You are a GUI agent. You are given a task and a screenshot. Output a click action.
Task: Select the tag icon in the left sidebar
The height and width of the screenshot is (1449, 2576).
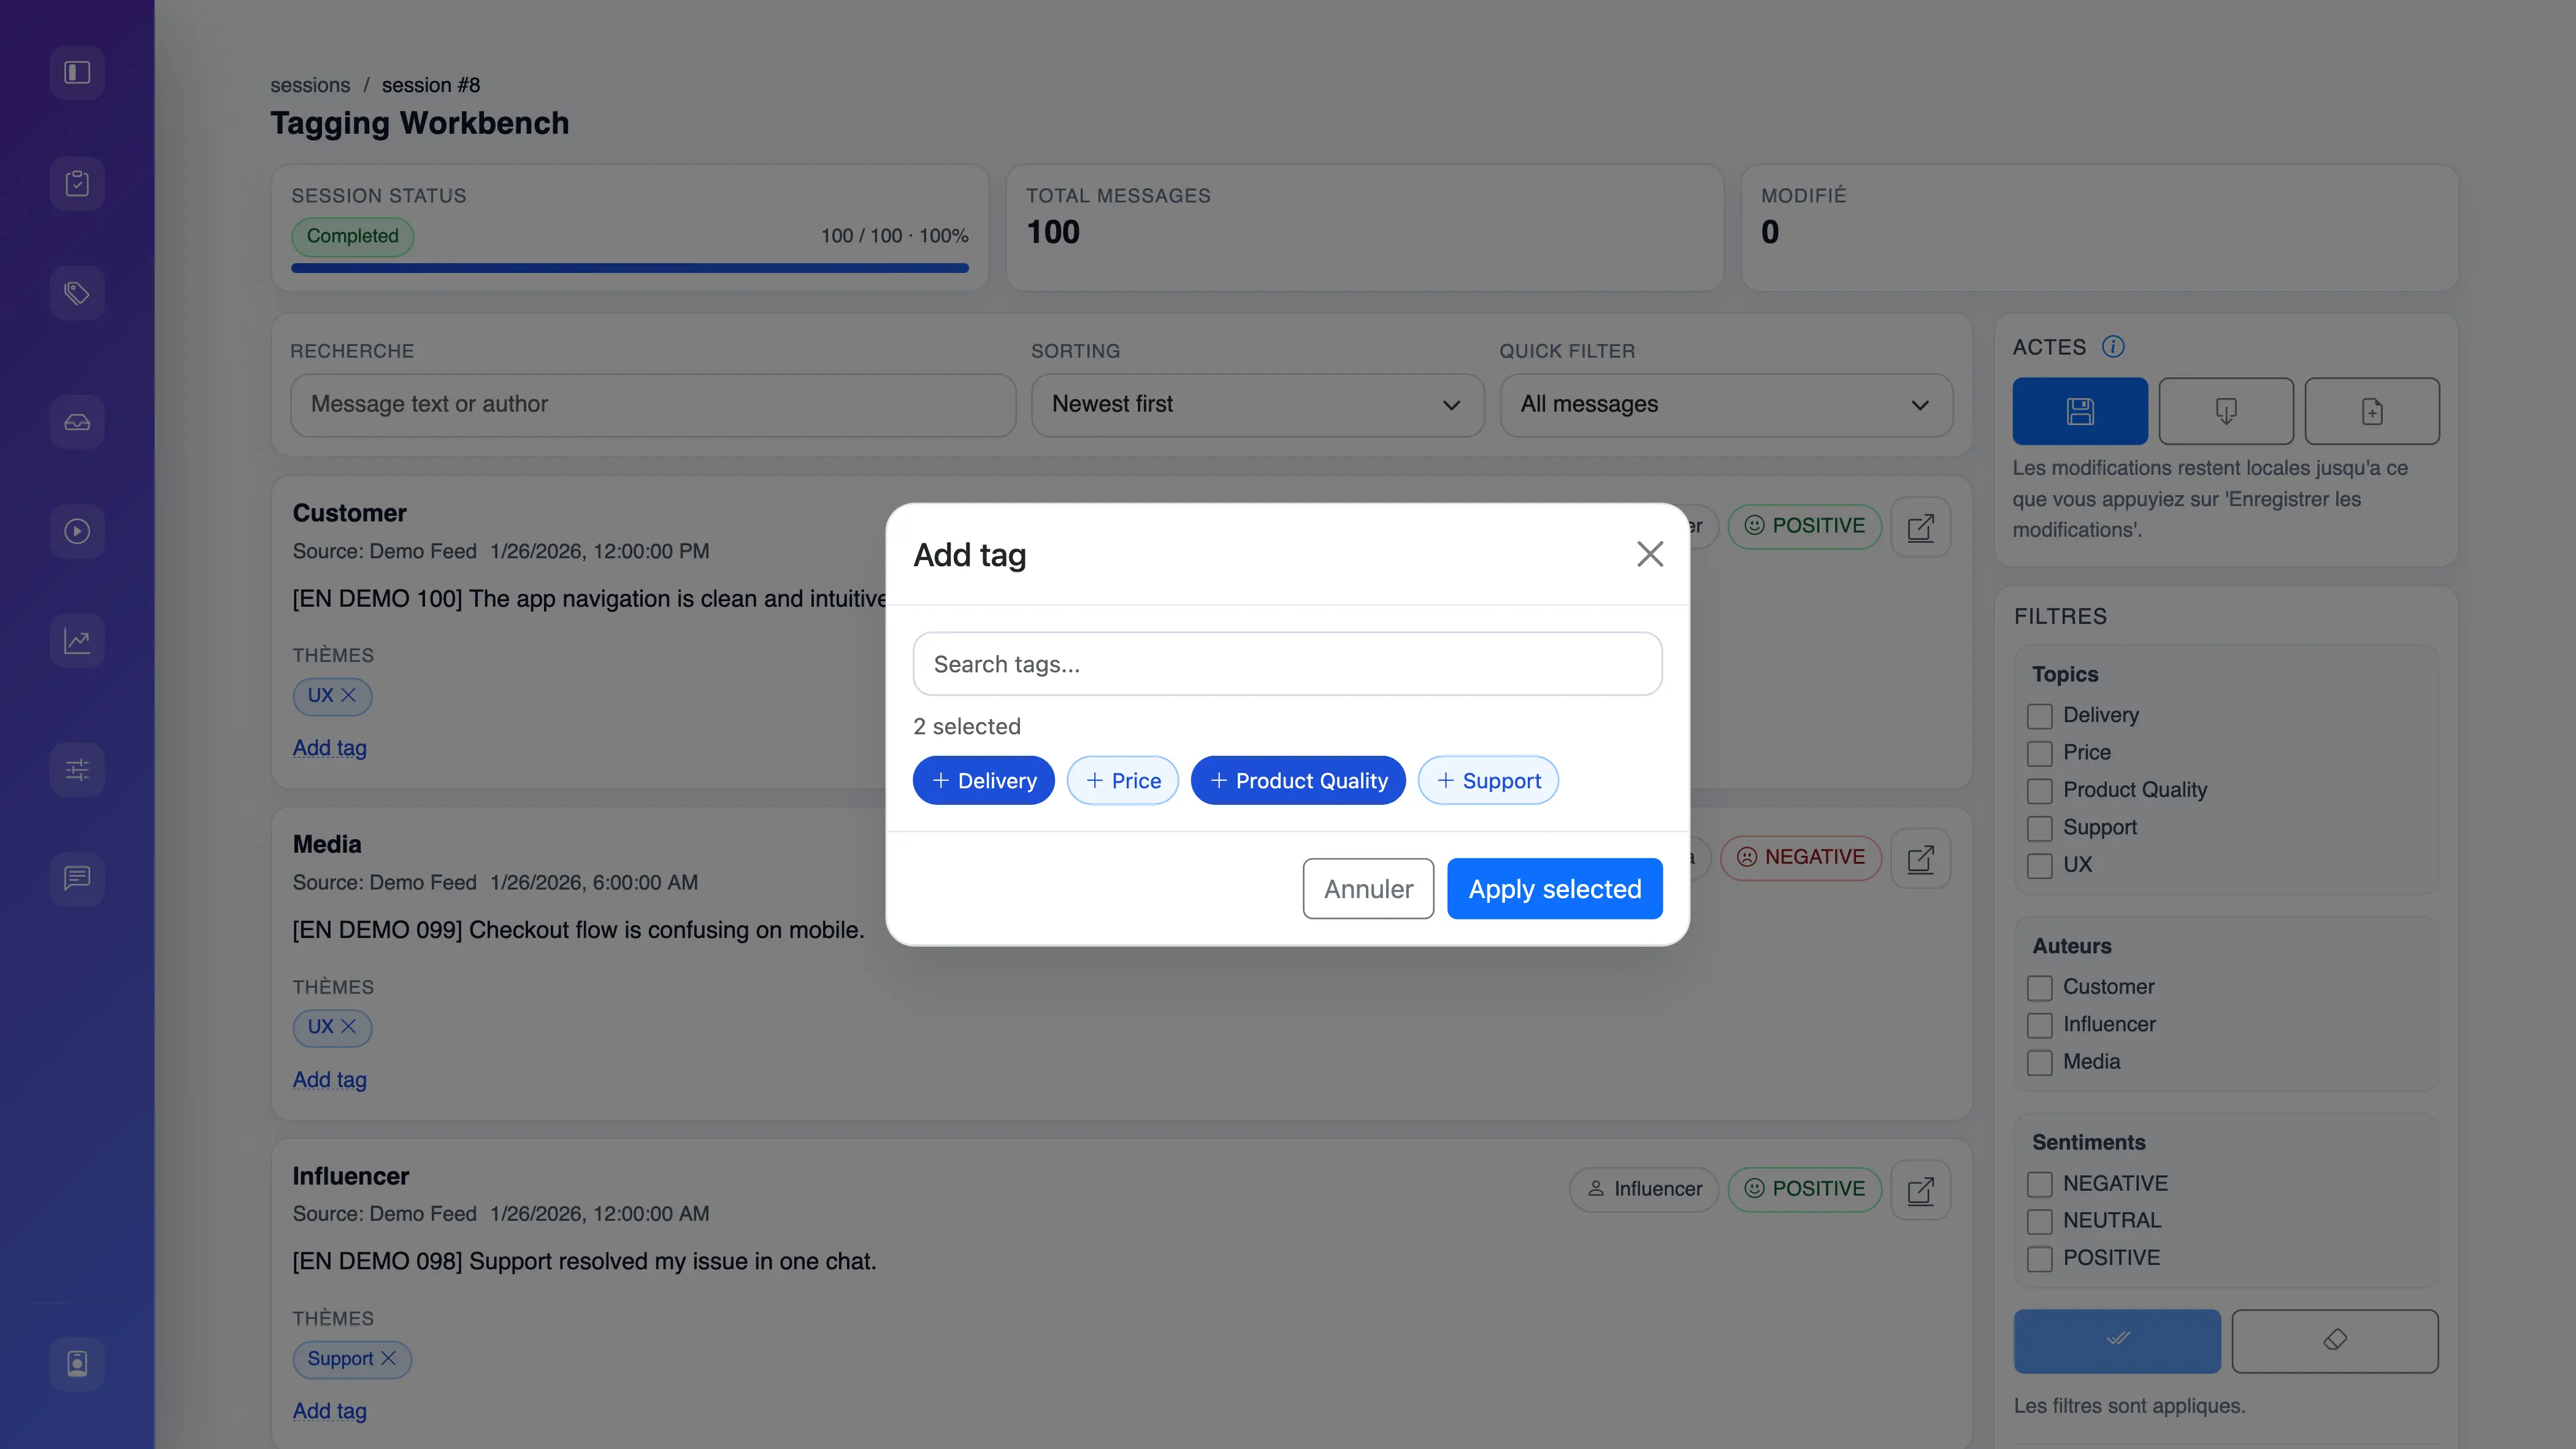click(77, 293)
